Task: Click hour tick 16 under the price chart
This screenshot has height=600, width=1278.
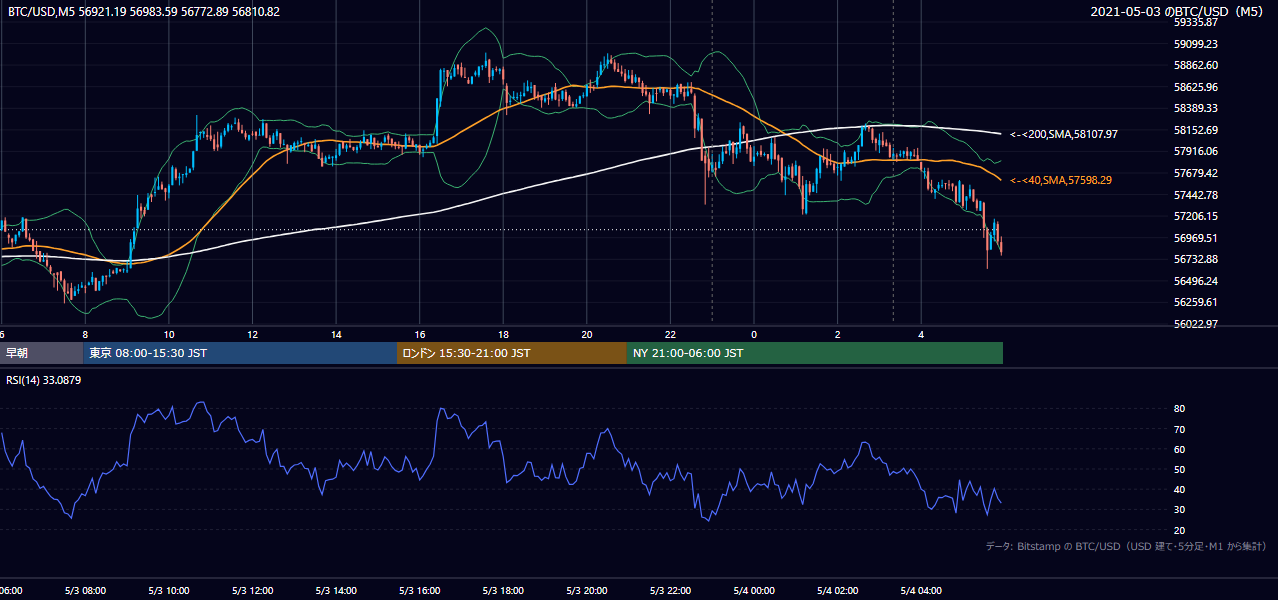Action: point(419,334)
